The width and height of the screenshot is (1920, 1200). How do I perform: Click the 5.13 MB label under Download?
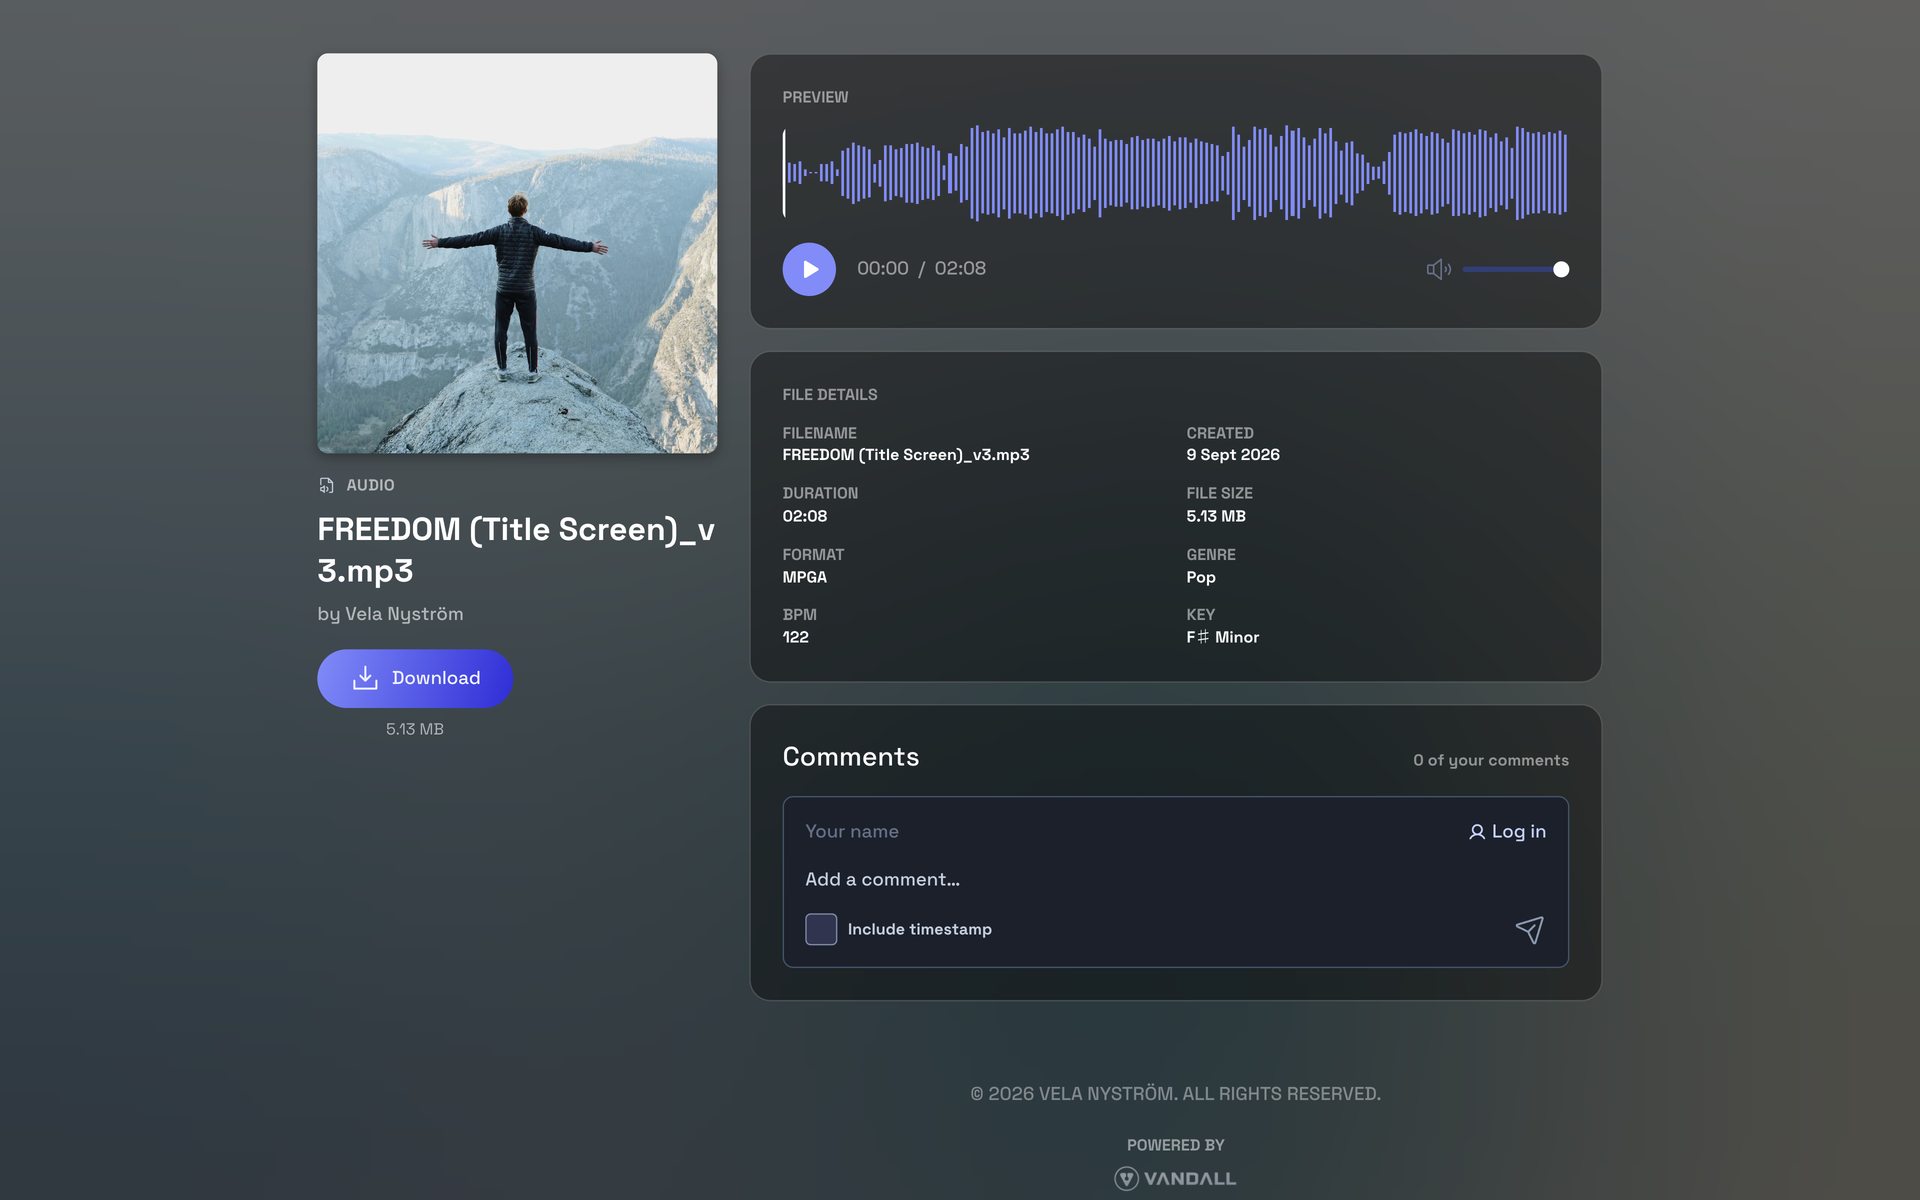(415, 729)
